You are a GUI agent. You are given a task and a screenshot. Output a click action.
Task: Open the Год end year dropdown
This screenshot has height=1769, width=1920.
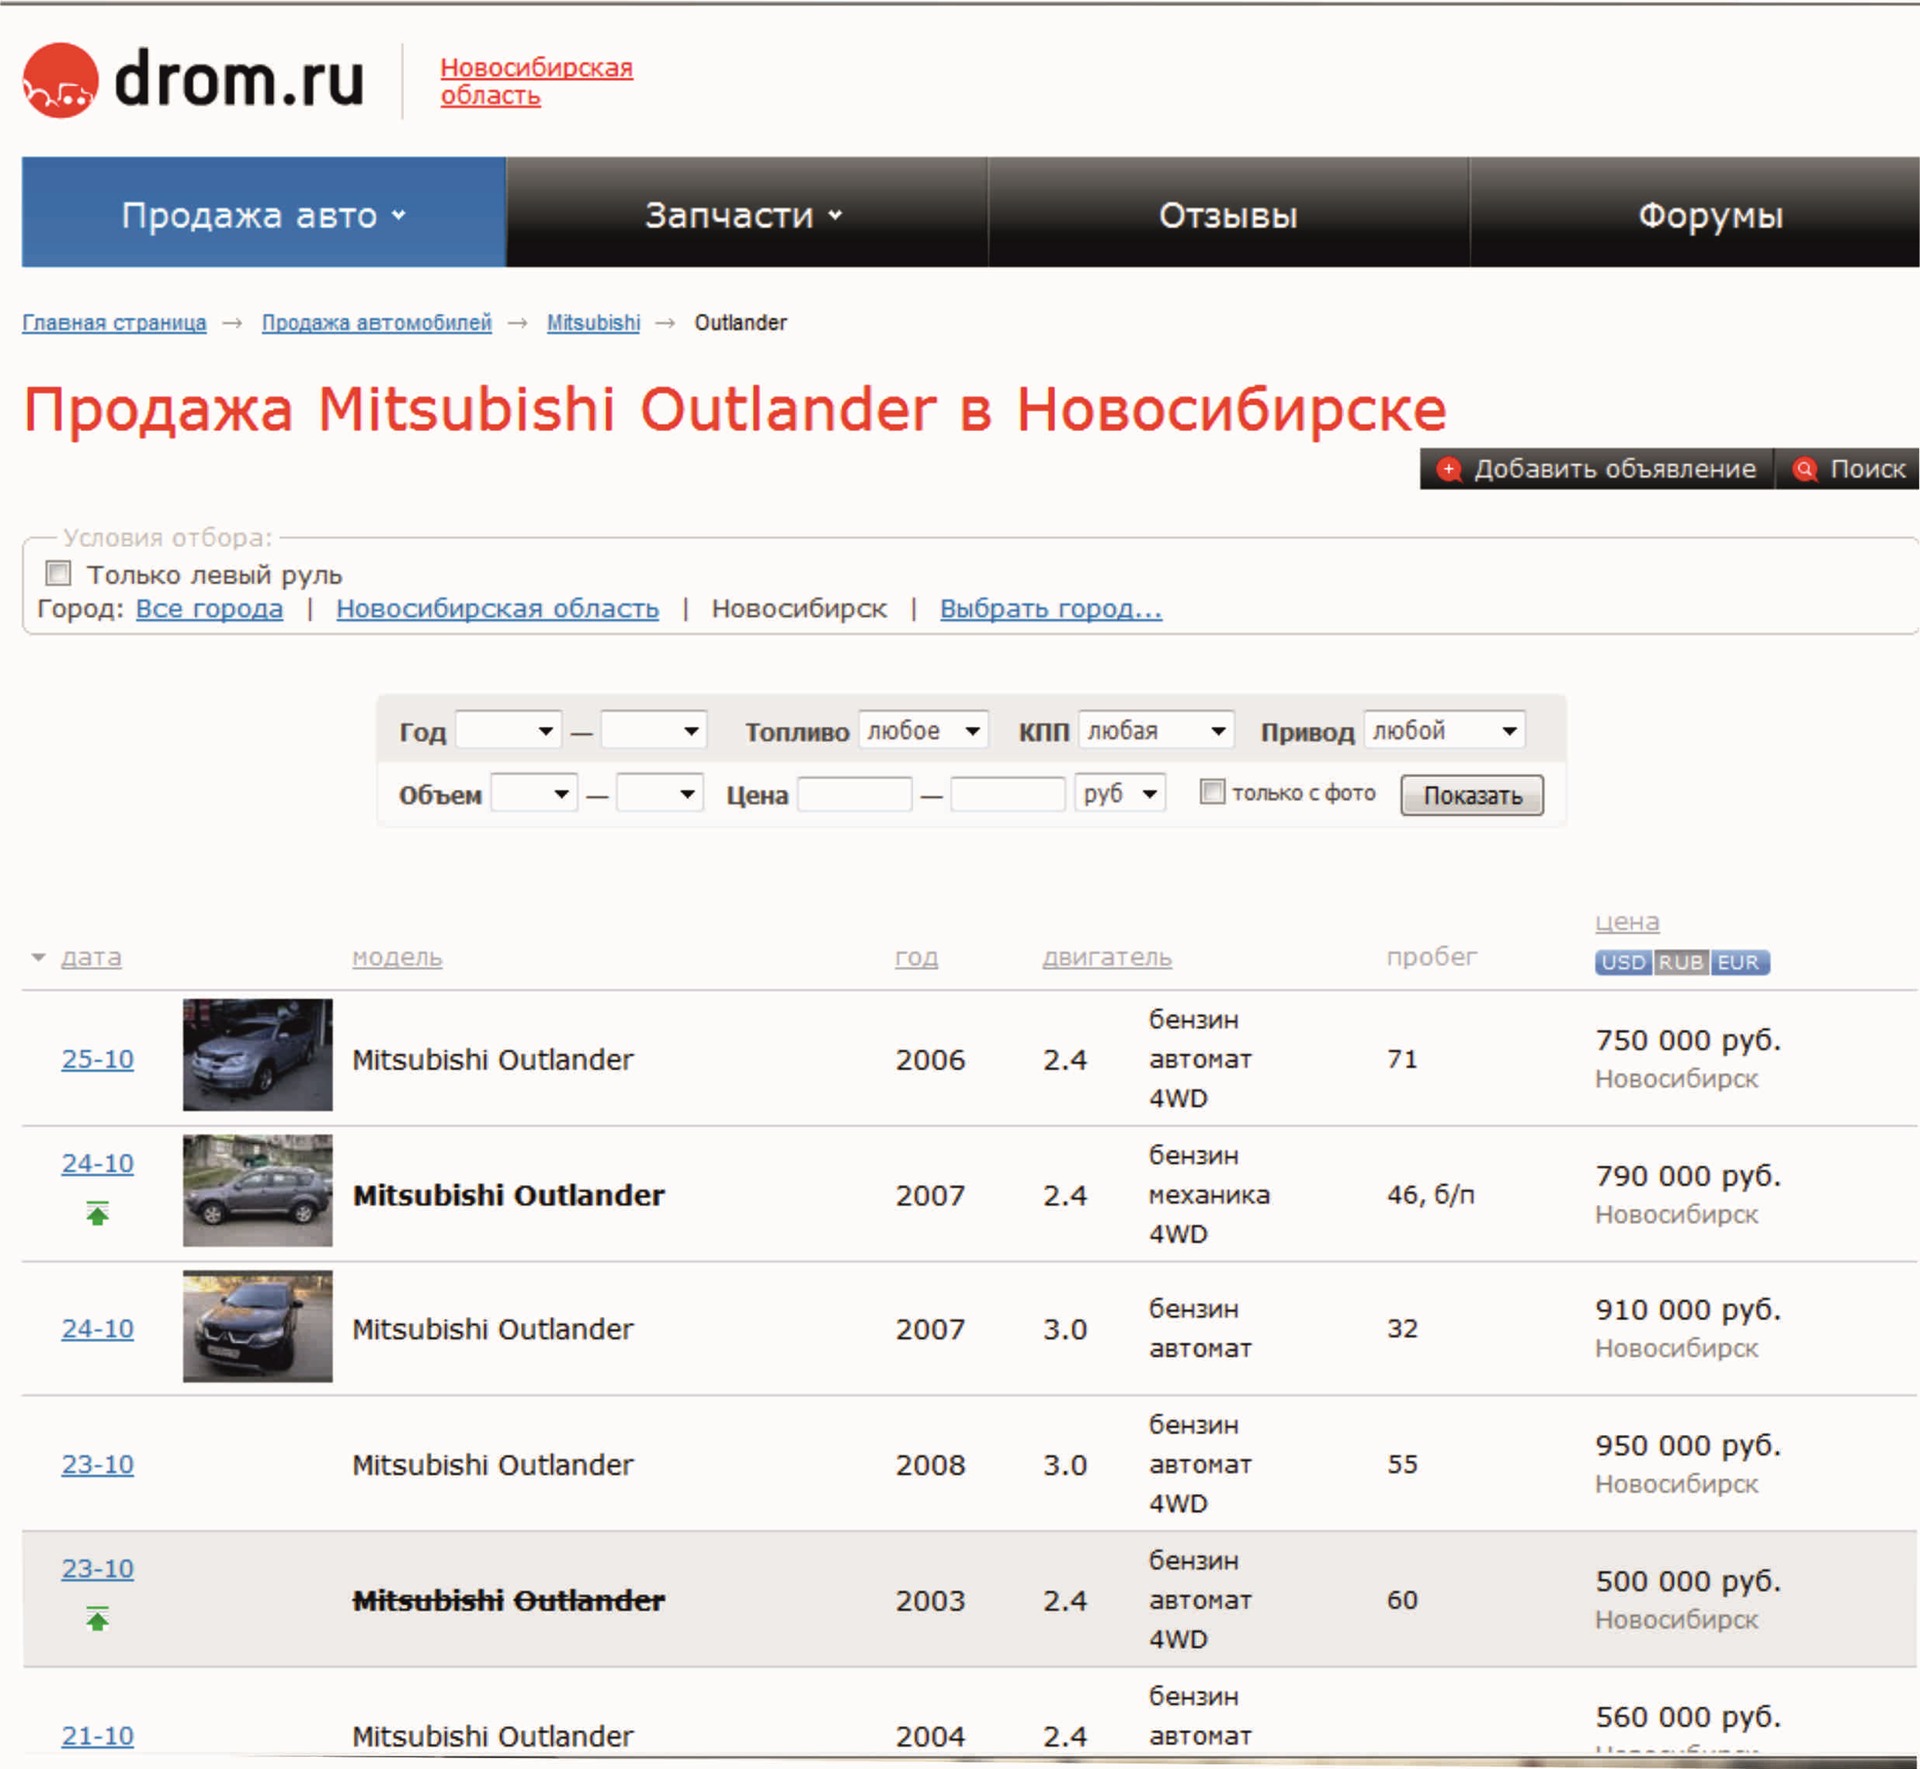tap(654, 730)
